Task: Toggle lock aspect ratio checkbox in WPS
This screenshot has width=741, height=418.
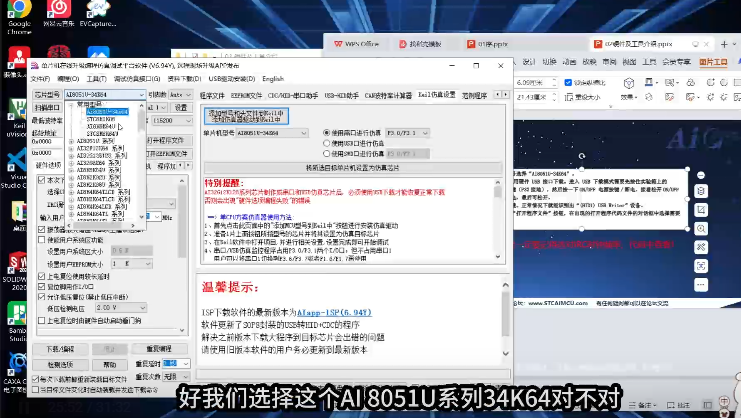Action: 569,82
